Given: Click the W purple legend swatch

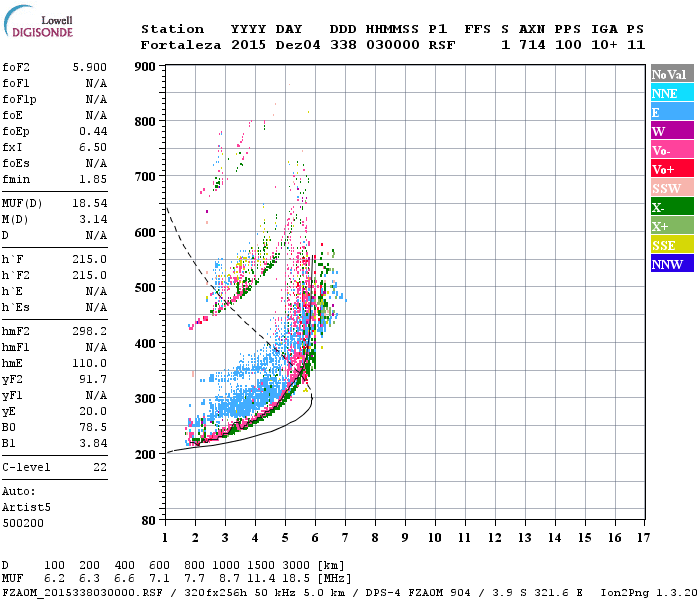Looking at the screenshot, I should (x=672, y=130).
